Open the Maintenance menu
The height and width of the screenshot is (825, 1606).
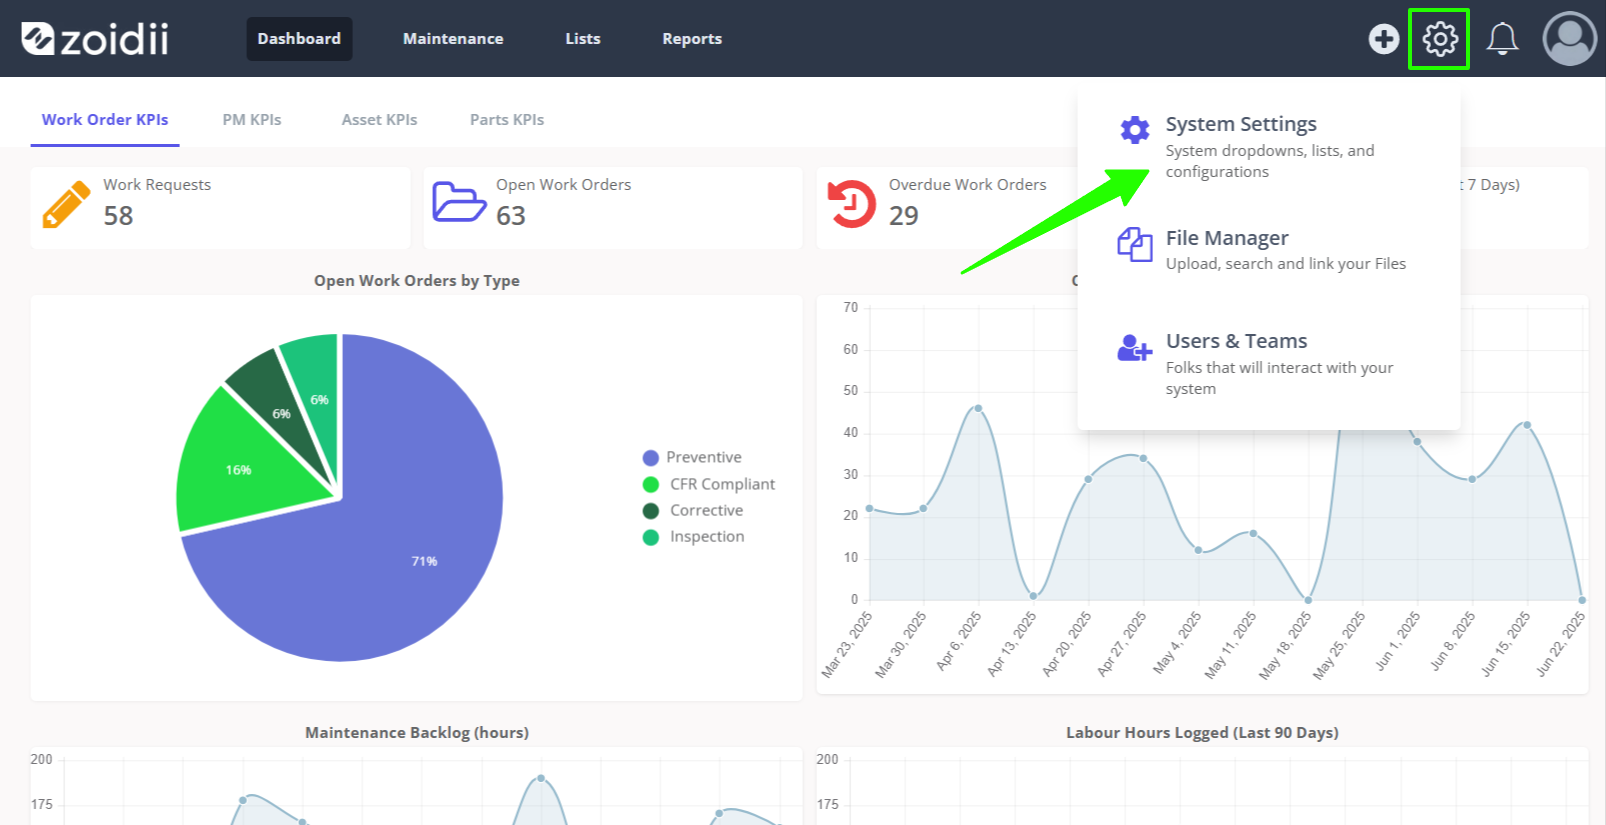(x=453, y=39)
